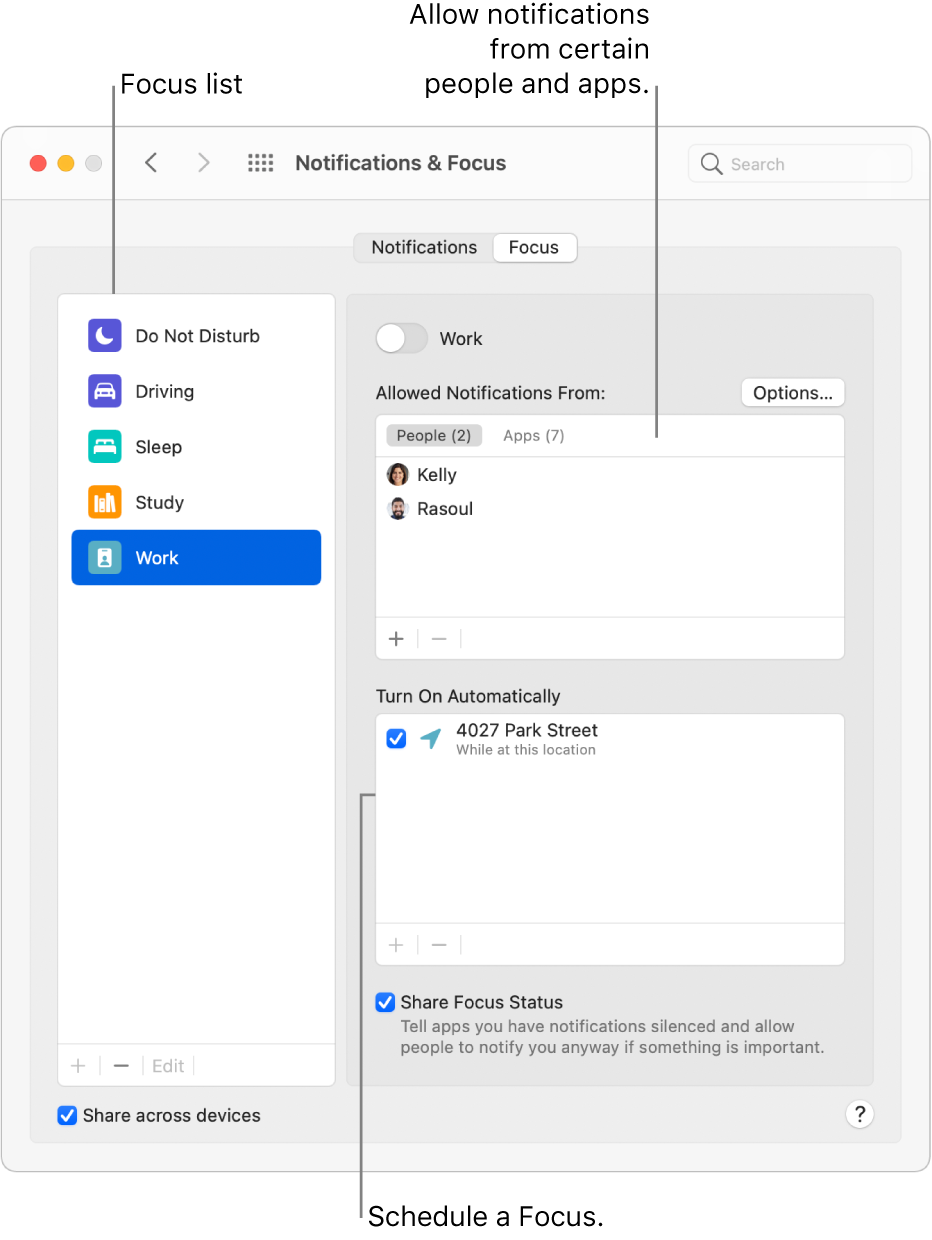Turn on the Work focus switch

(401, 338)
